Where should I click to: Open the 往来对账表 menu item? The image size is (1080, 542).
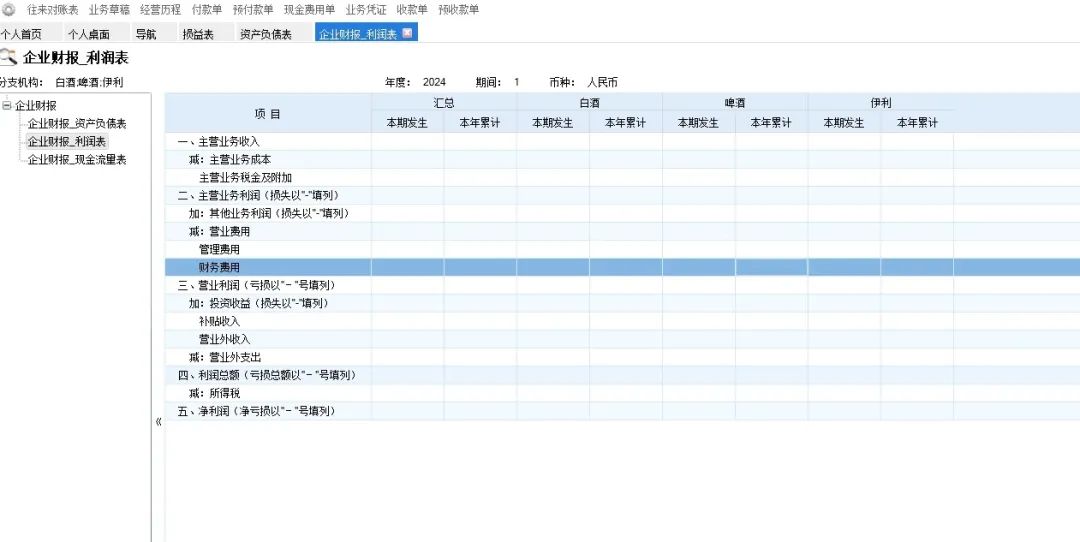tap(52, 10)
